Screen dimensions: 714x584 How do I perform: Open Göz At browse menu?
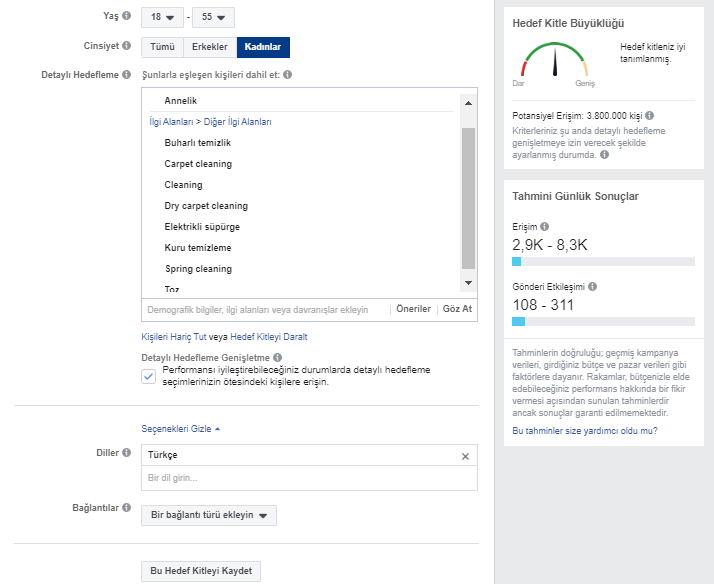[x=457, y=309]
